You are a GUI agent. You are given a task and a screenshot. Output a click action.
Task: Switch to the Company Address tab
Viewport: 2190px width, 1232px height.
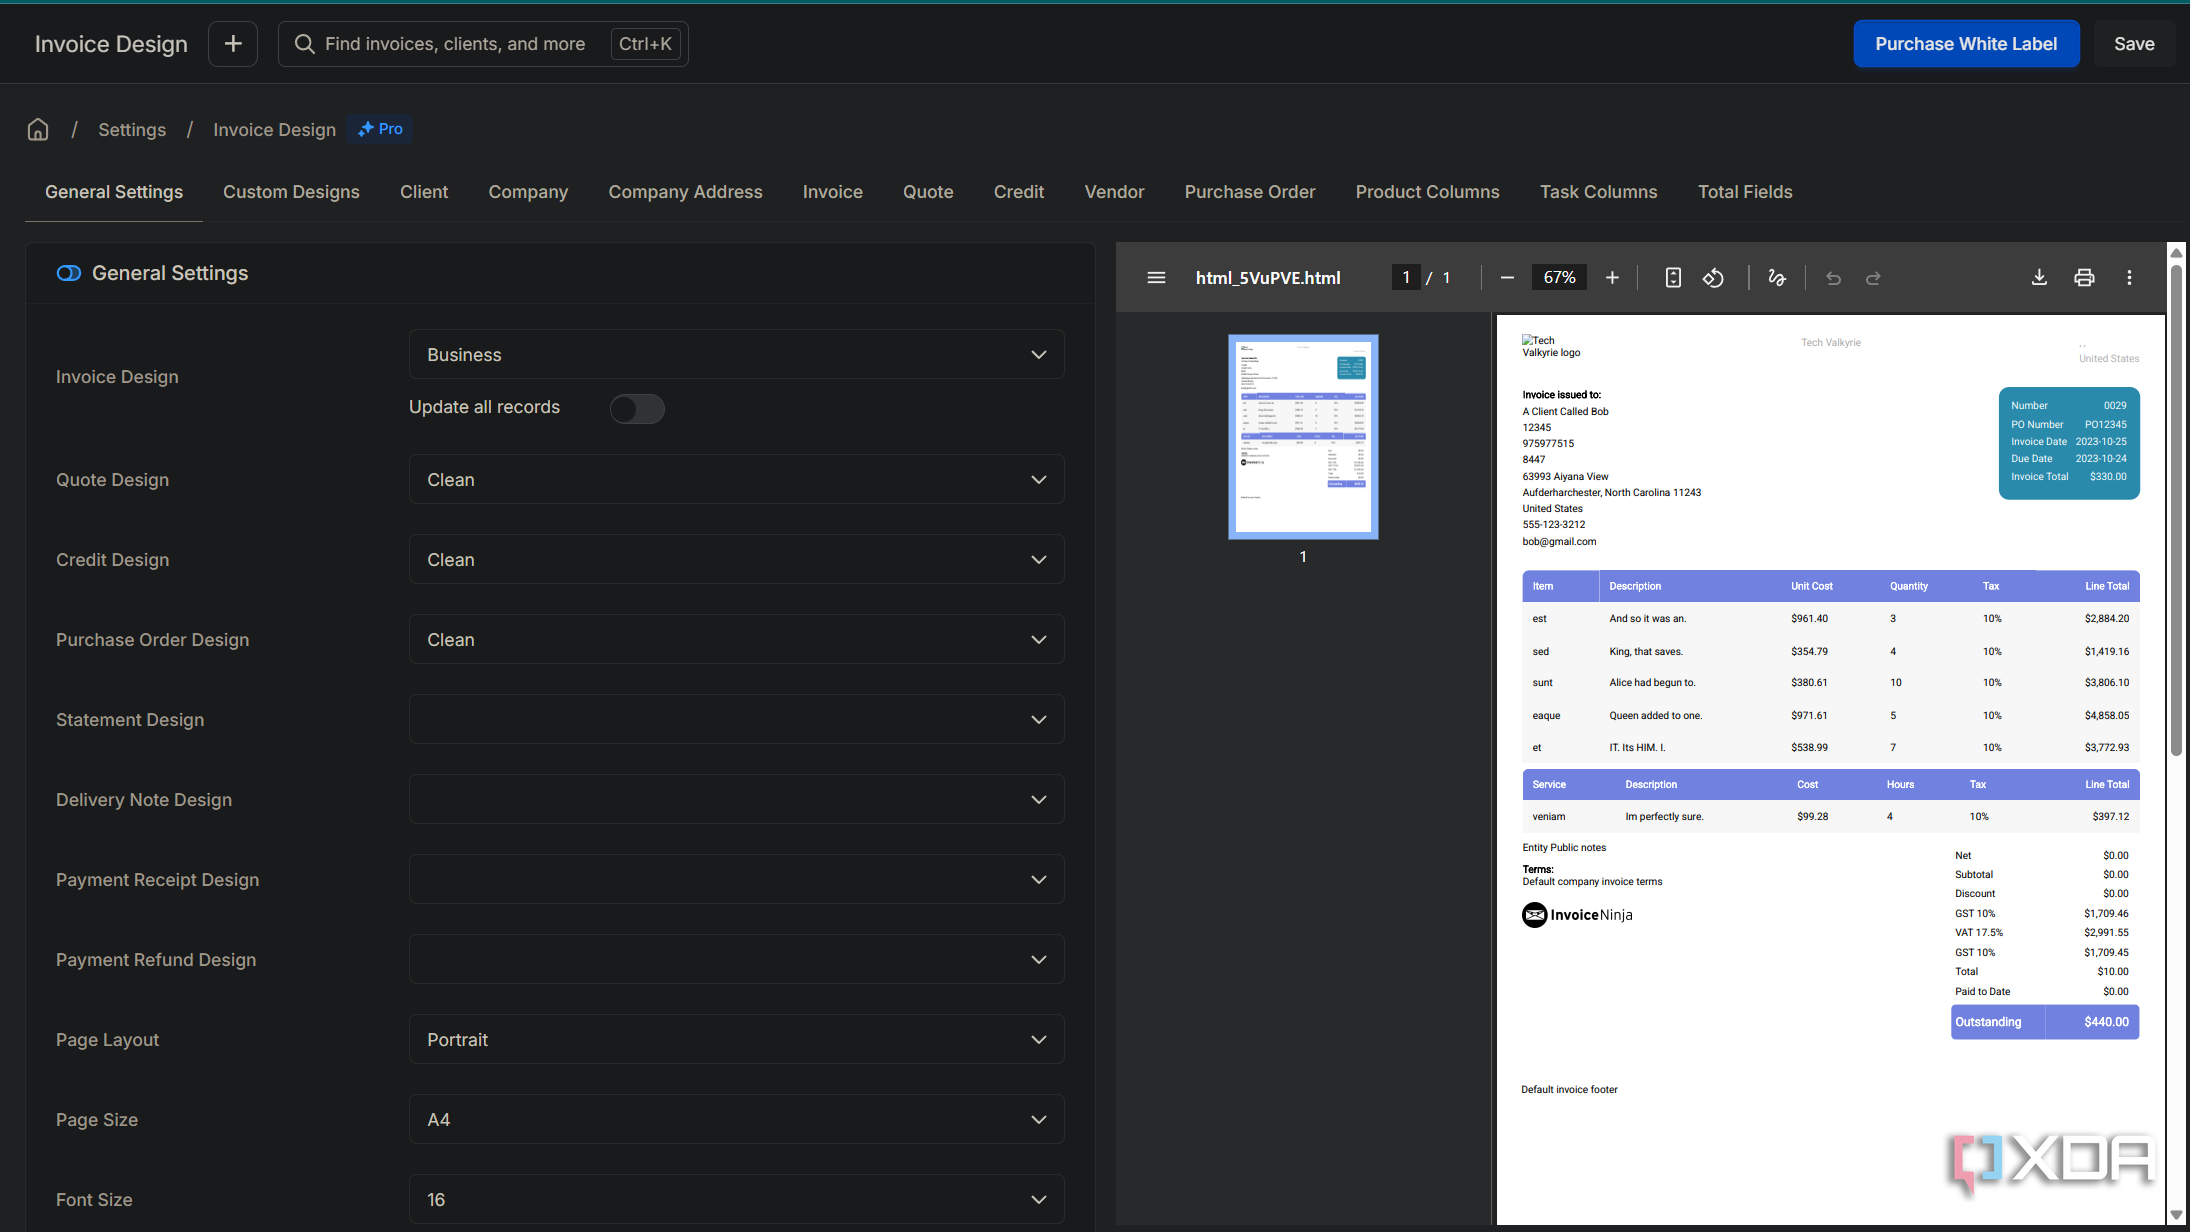pyautogui.click(x=685, y=192)
